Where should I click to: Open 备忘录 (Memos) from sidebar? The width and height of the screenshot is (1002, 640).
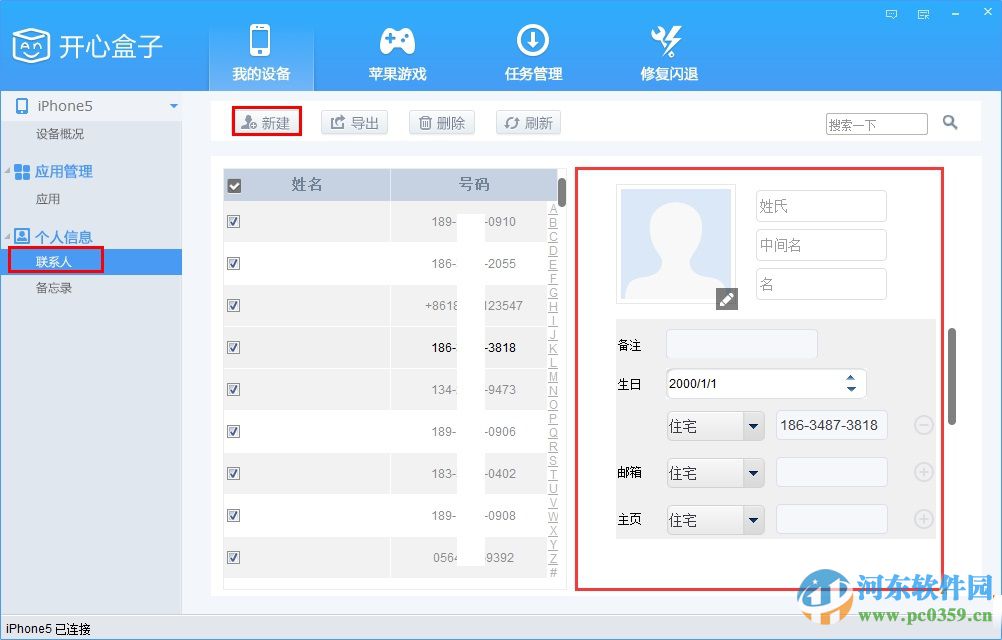point(55,288)
